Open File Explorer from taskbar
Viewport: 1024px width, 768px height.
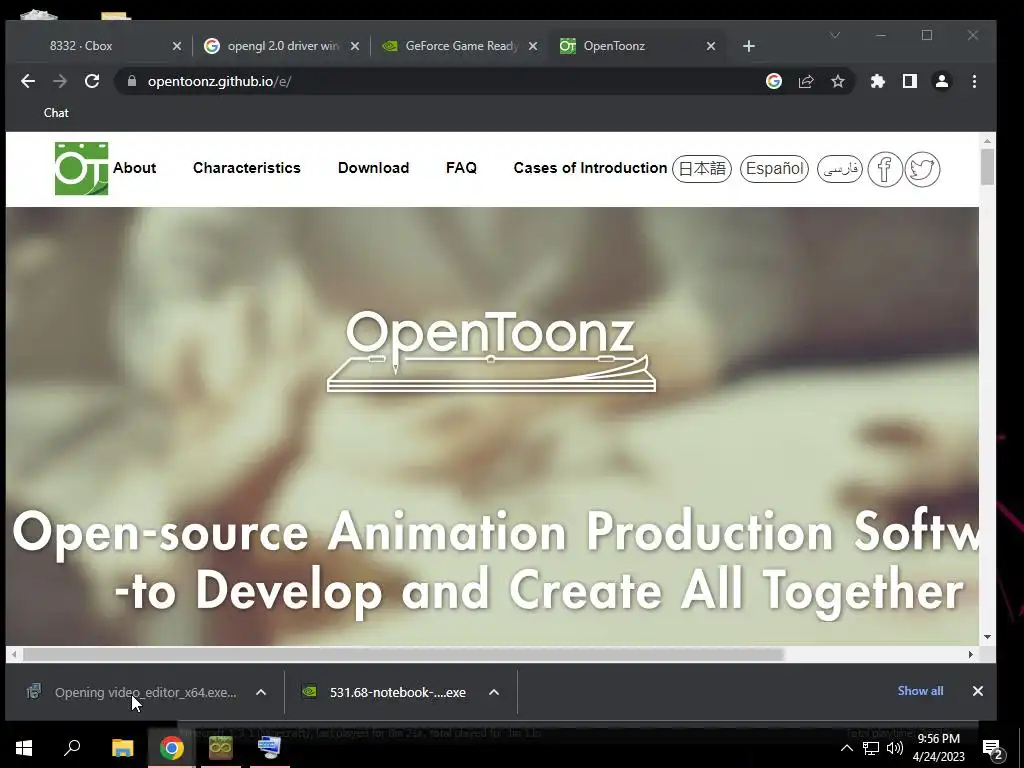[x=122, y=748]
